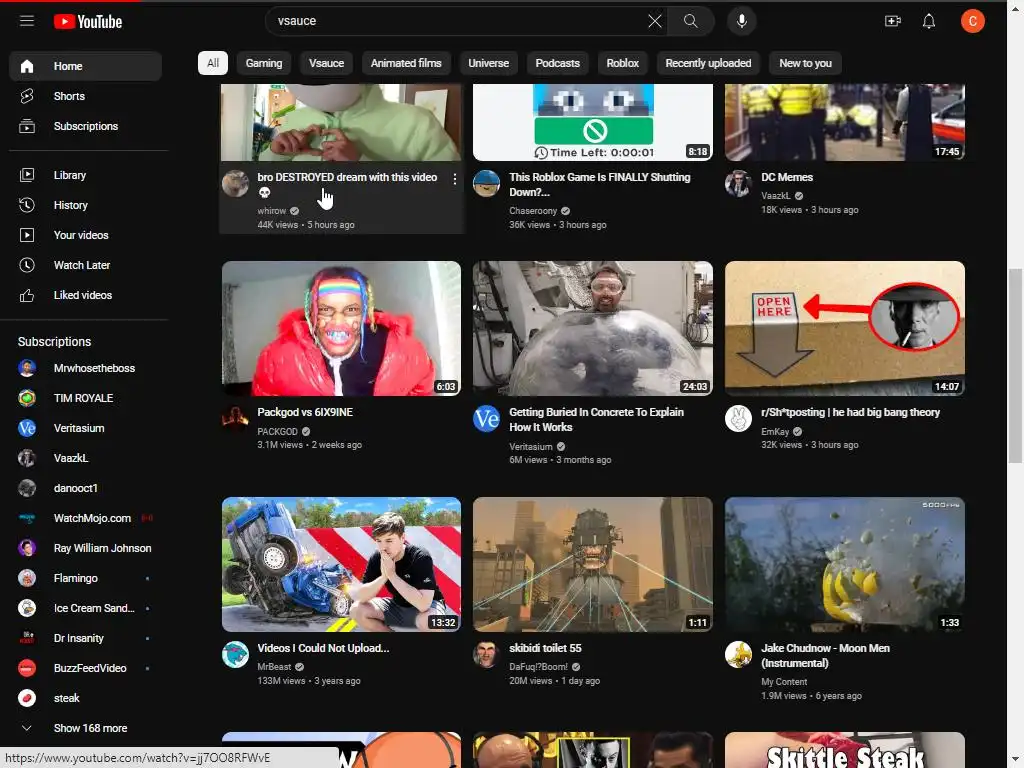1024x768 pixels.
Task: Select the New to you chip
Action: (x=805, y=63)
